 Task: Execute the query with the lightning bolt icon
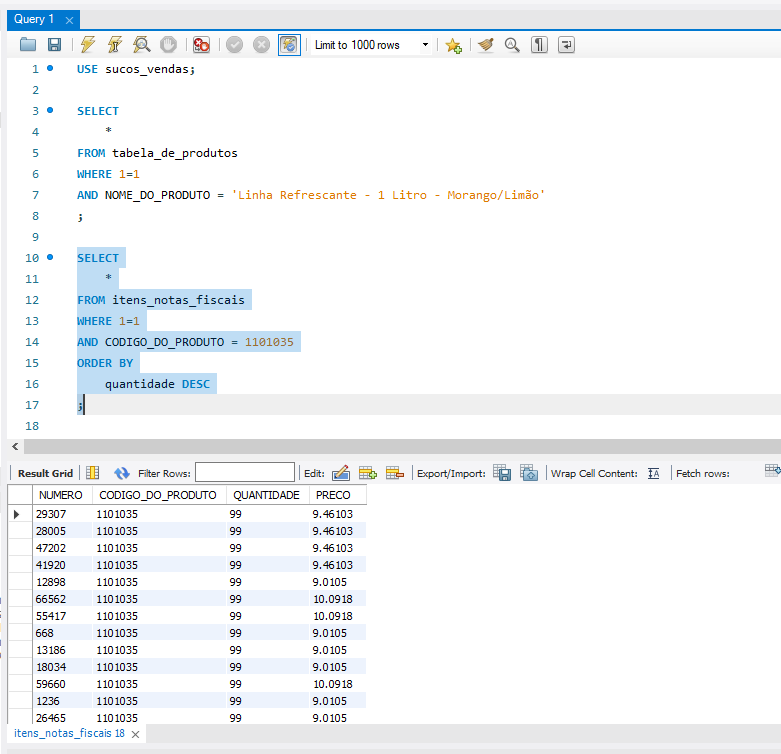[x=88, y=45]
